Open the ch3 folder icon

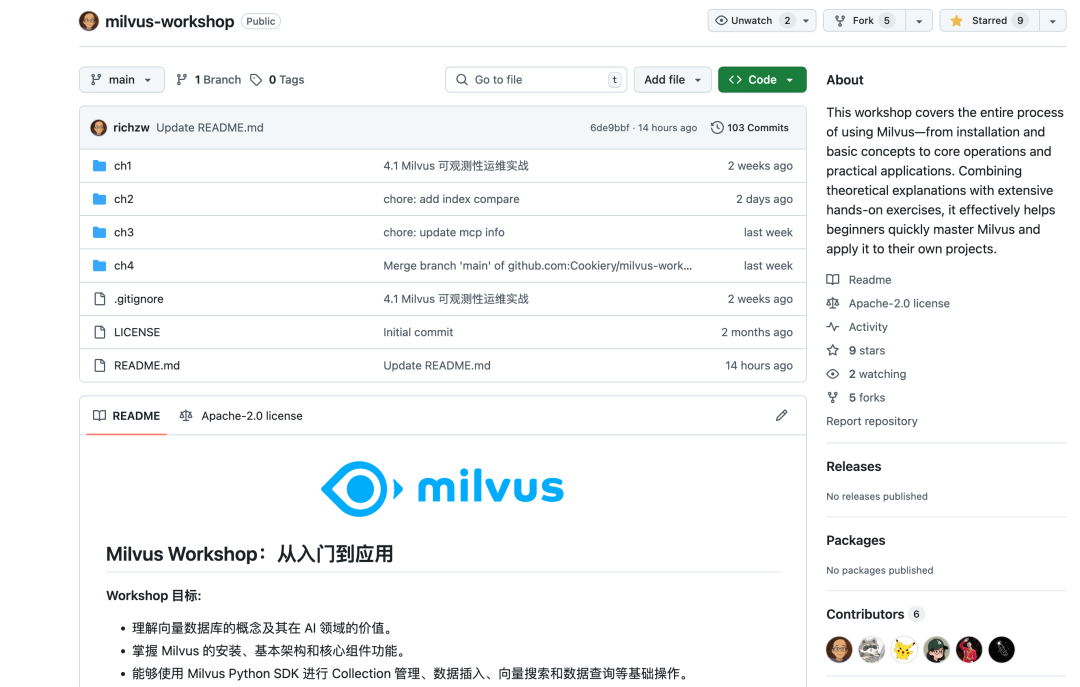point(99,232)
